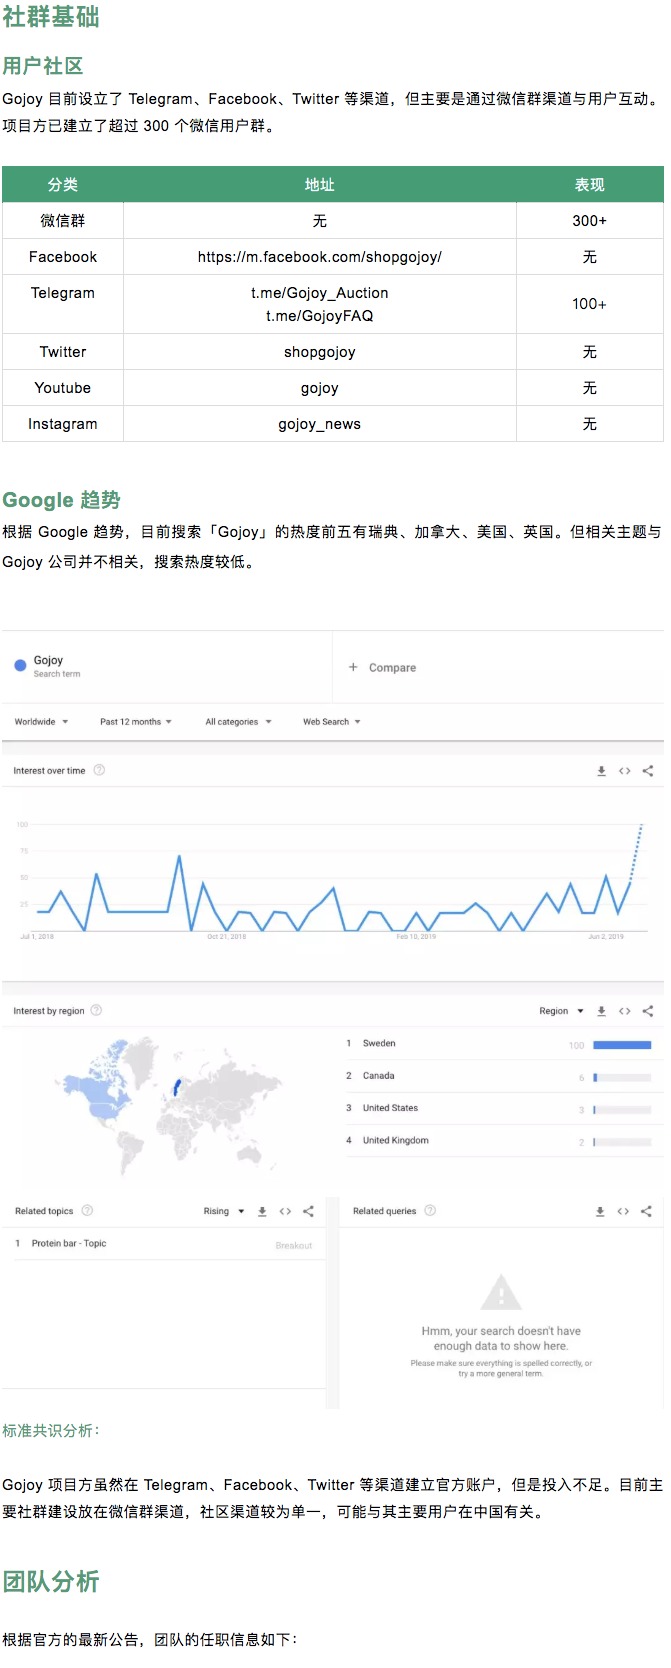Image resolution: width=671 pixels, height=1668 pixels.
Task: Select United Kingdom in the region ranking
Action: click(x=395, y=1140)
